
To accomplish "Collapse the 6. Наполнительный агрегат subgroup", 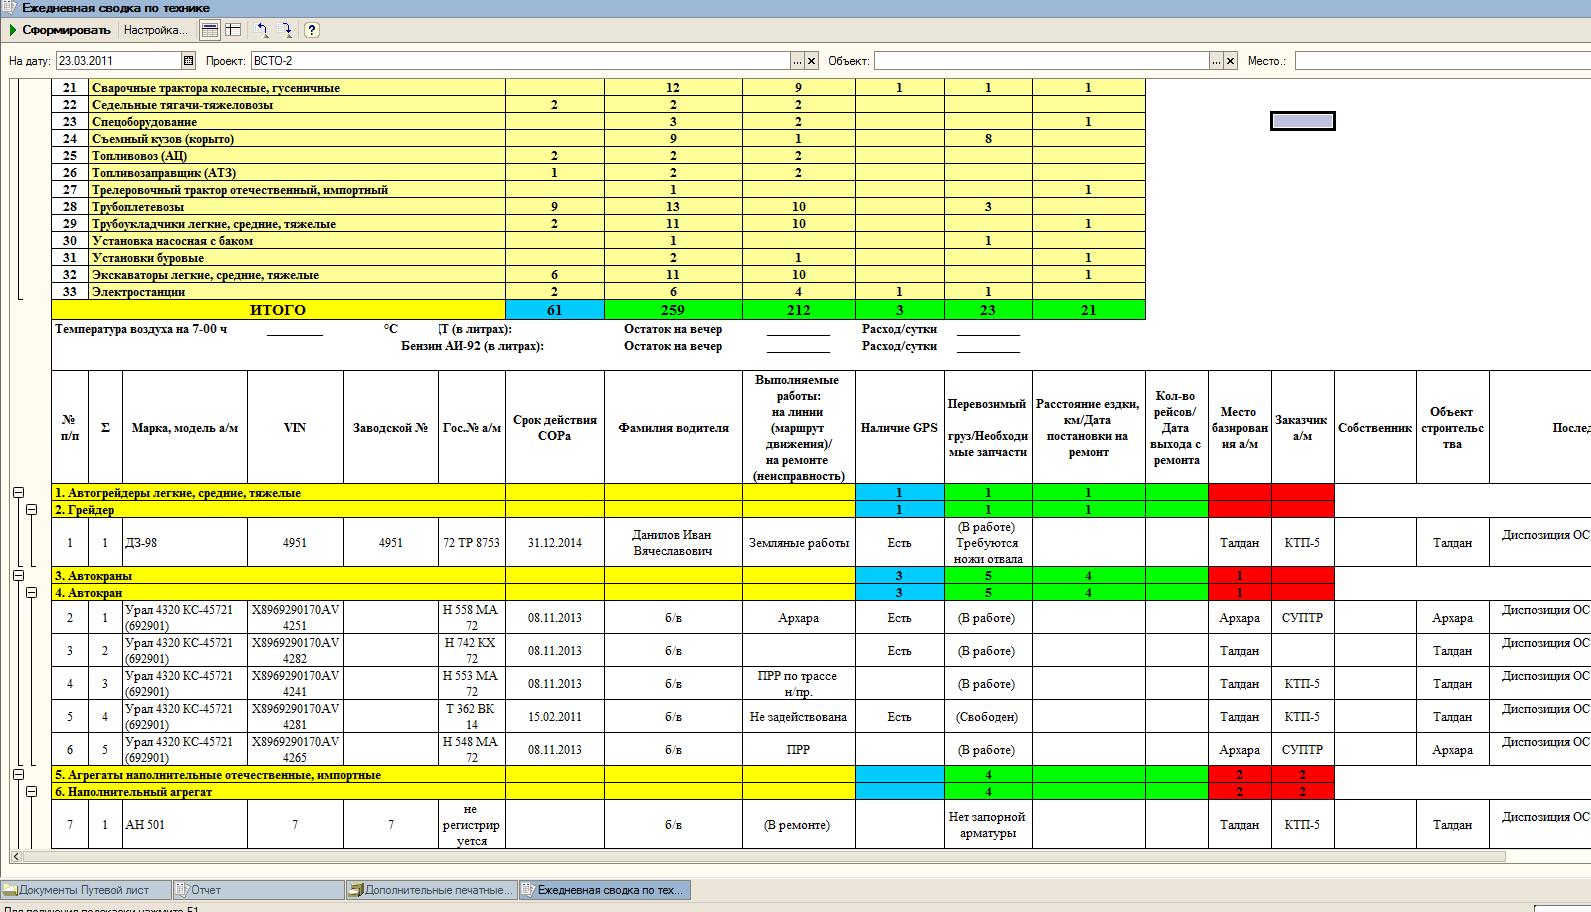I will pos(32,792).
